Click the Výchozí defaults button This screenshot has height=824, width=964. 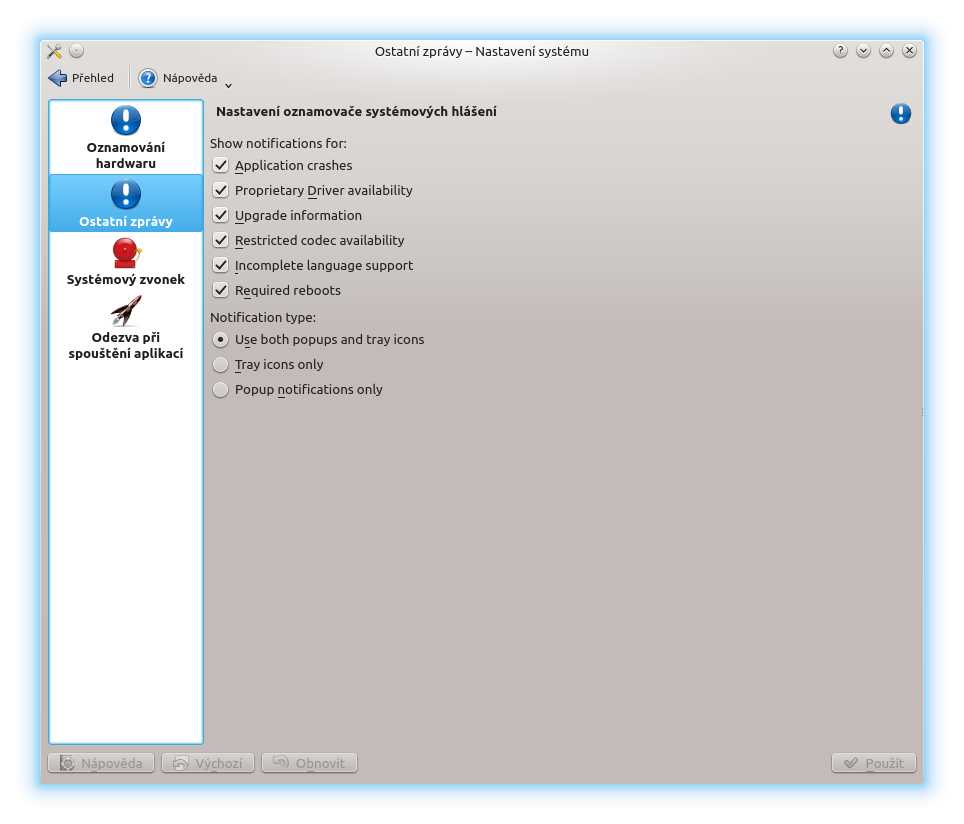click(x=208, y=763)
